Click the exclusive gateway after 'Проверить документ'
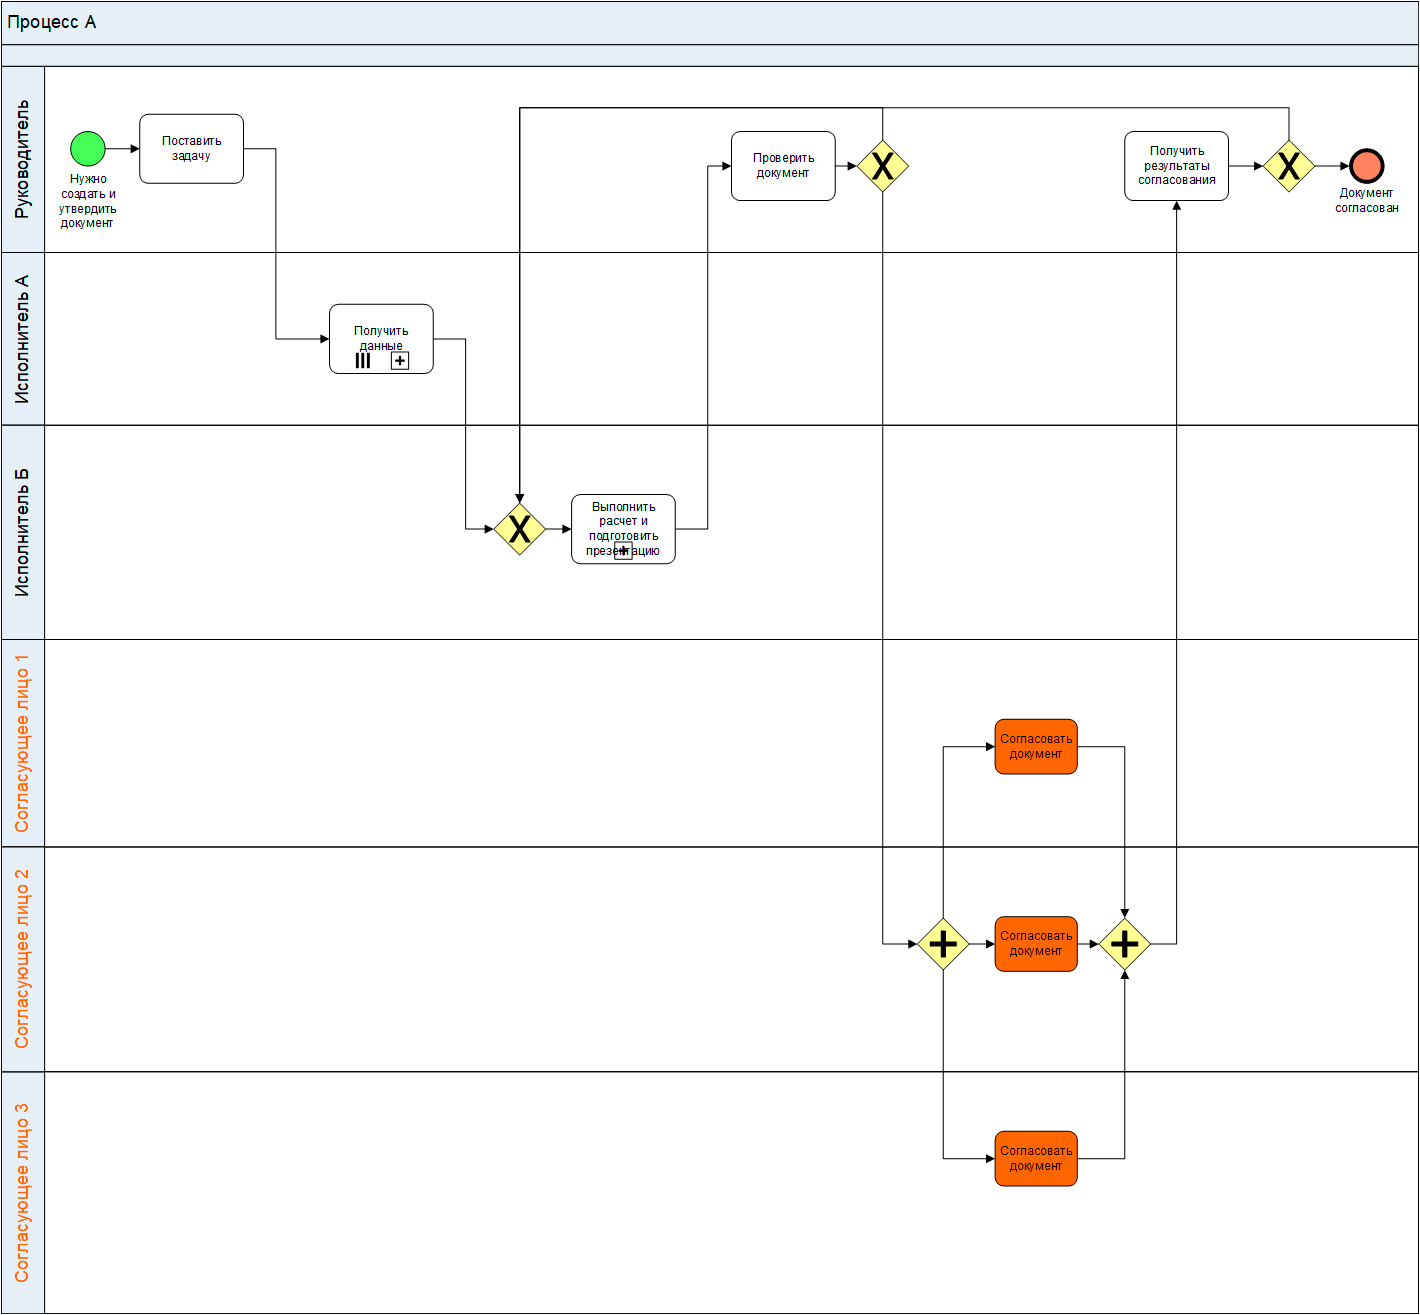The height and width of the screenshot is (1315, 1420). coord(882,166)
